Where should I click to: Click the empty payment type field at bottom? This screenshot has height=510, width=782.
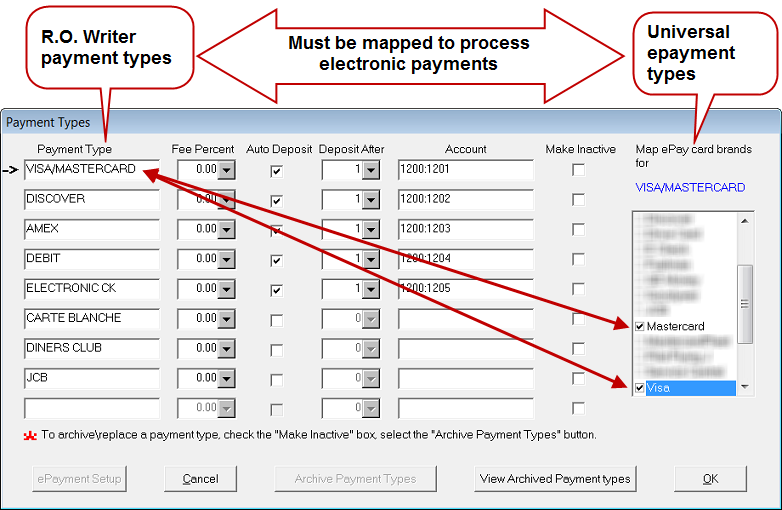coord(91,408)
